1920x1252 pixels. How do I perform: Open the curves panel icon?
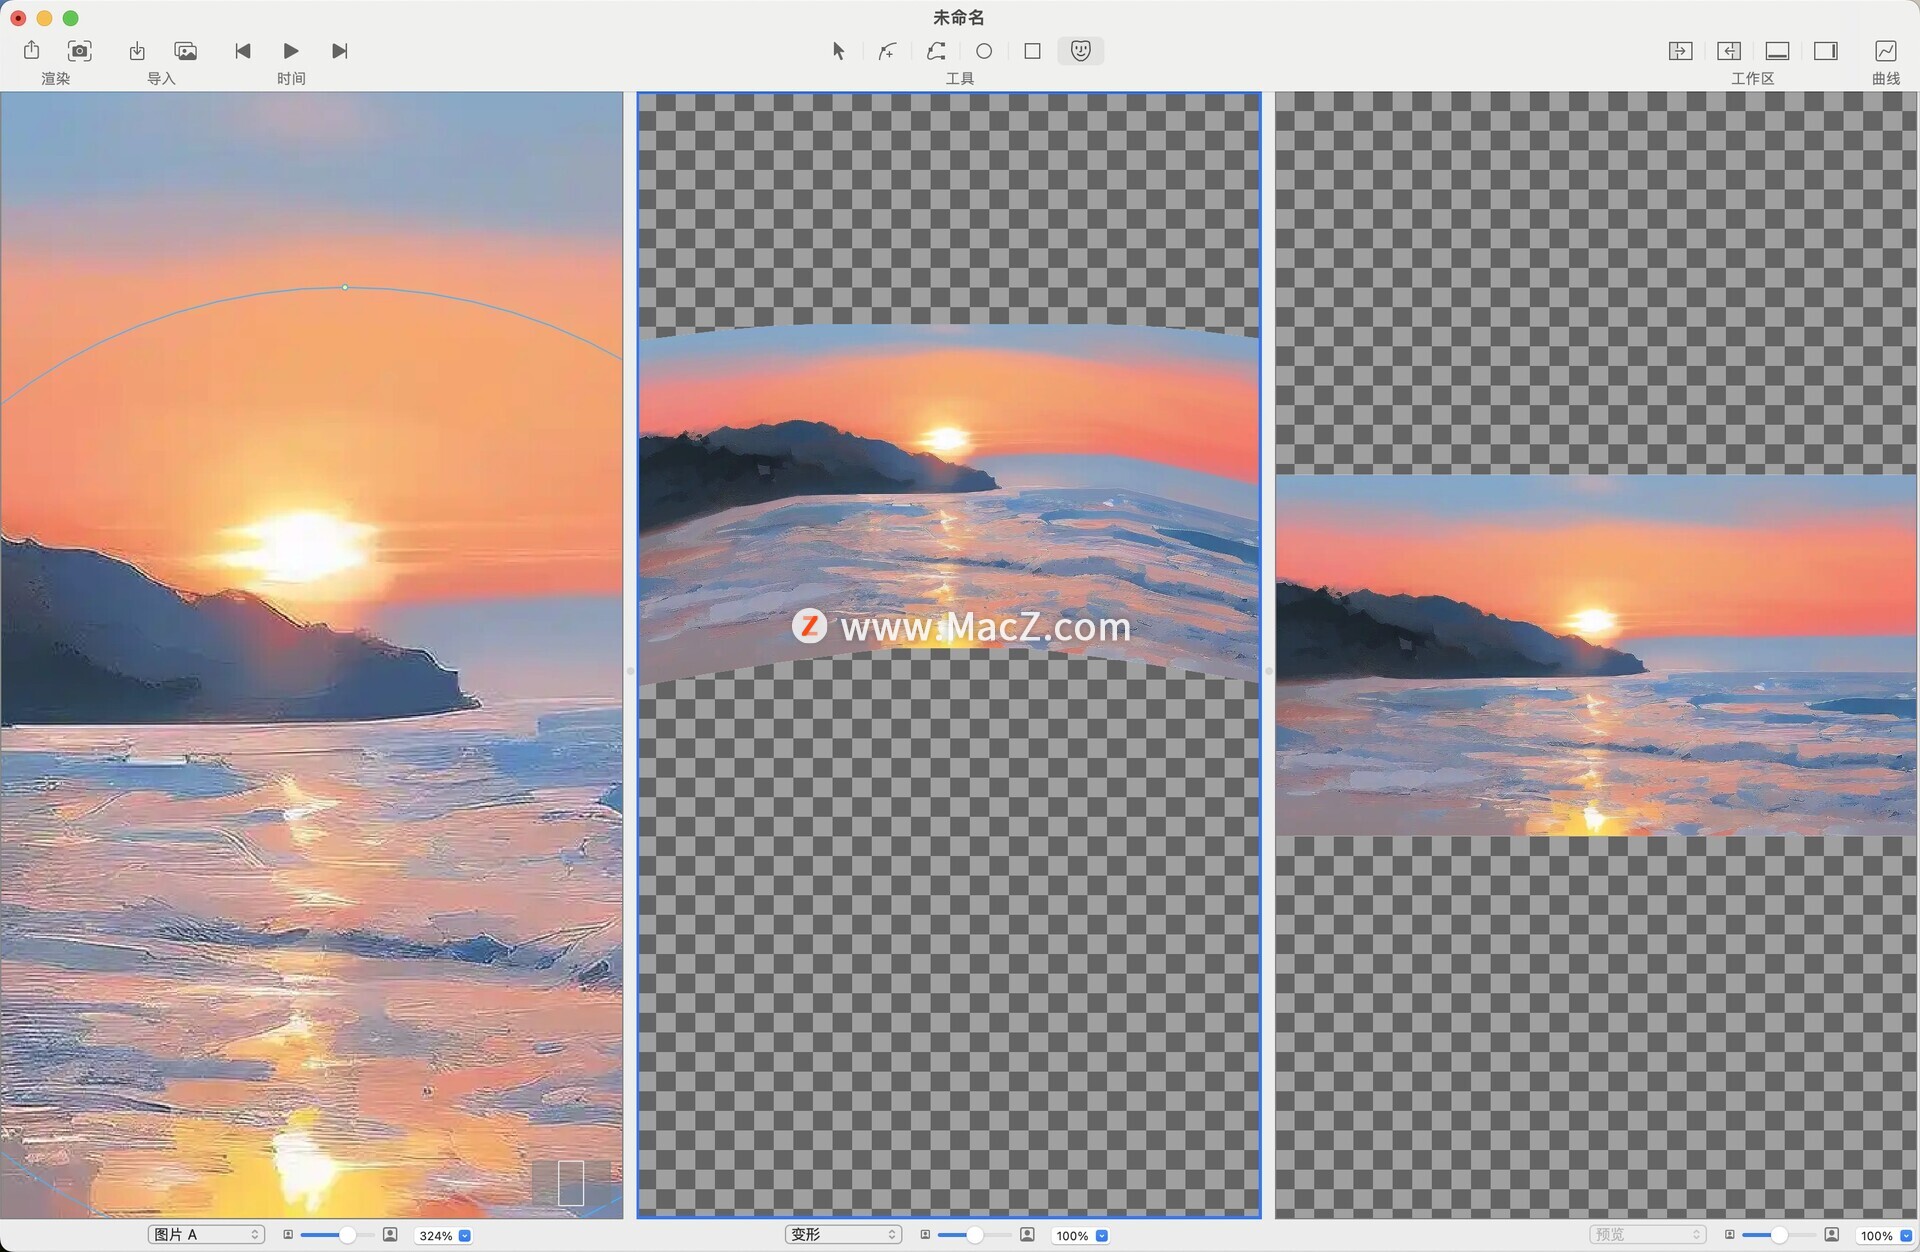point(1886,50)
